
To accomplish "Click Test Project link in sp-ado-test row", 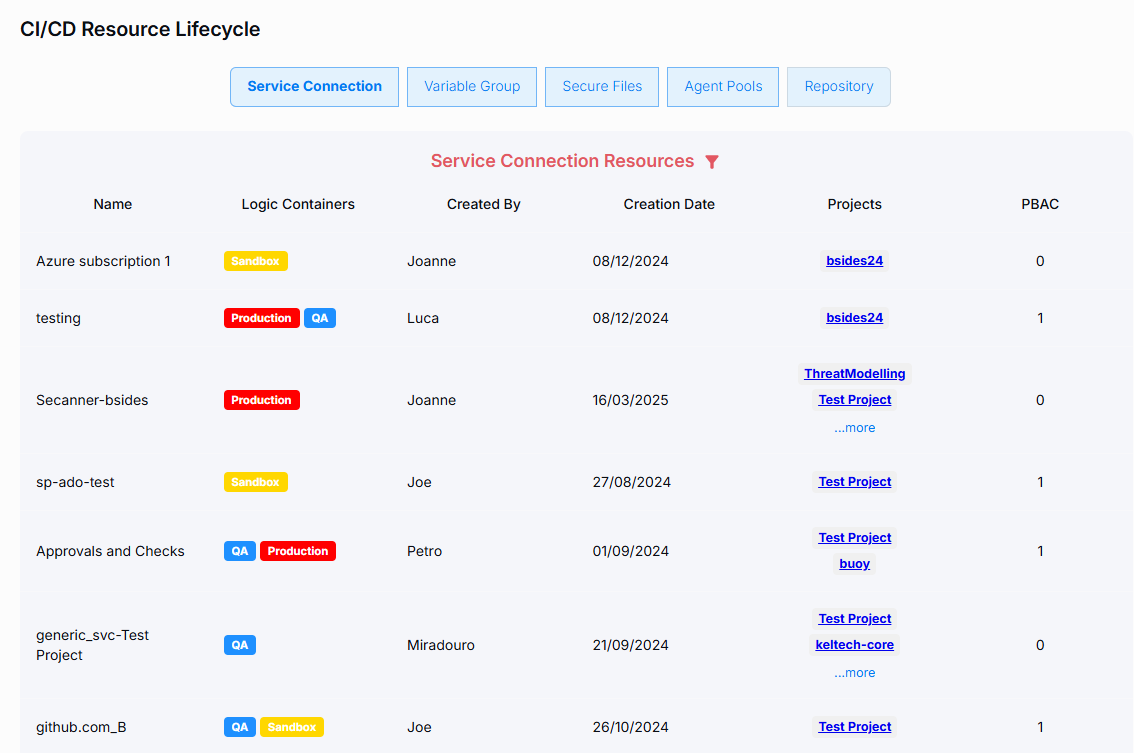I will tap(854, 482).
